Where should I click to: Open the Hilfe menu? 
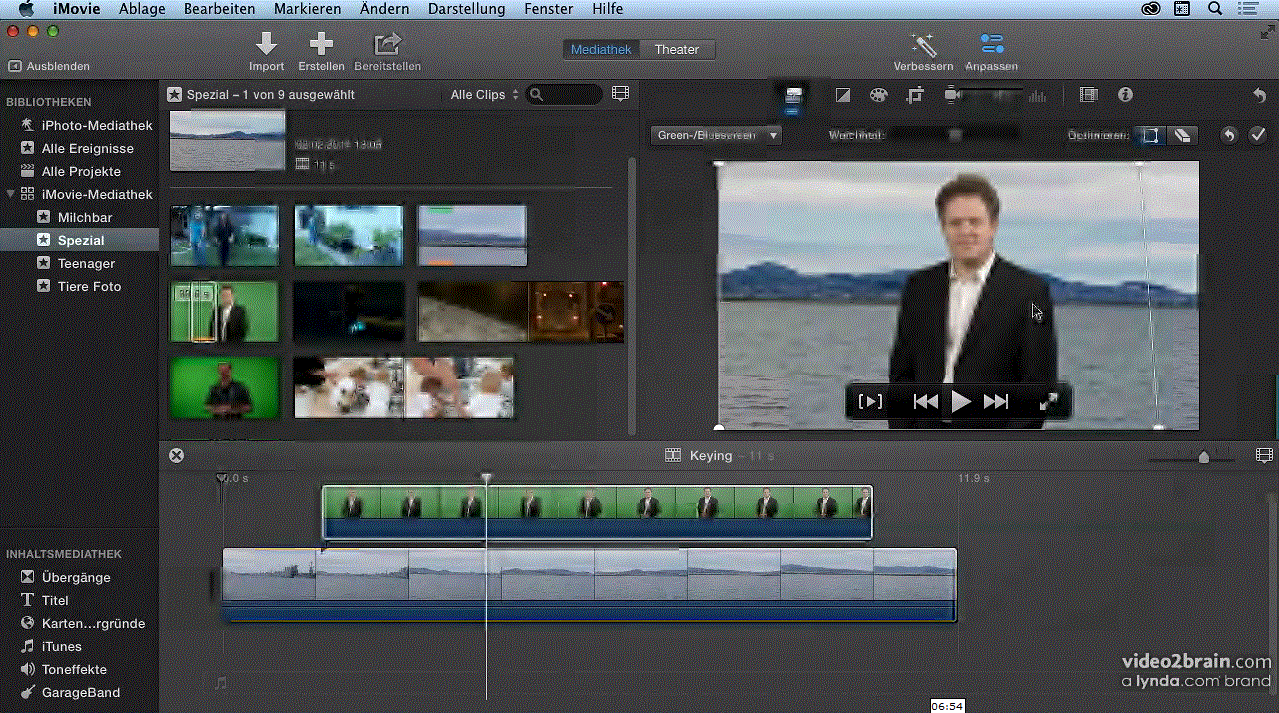click(x=607, y=9)
